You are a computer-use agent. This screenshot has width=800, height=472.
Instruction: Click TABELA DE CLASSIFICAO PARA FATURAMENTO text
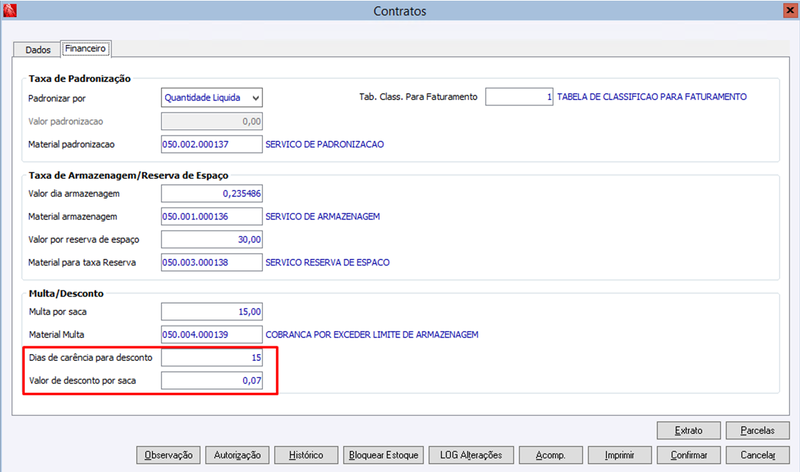652,97
